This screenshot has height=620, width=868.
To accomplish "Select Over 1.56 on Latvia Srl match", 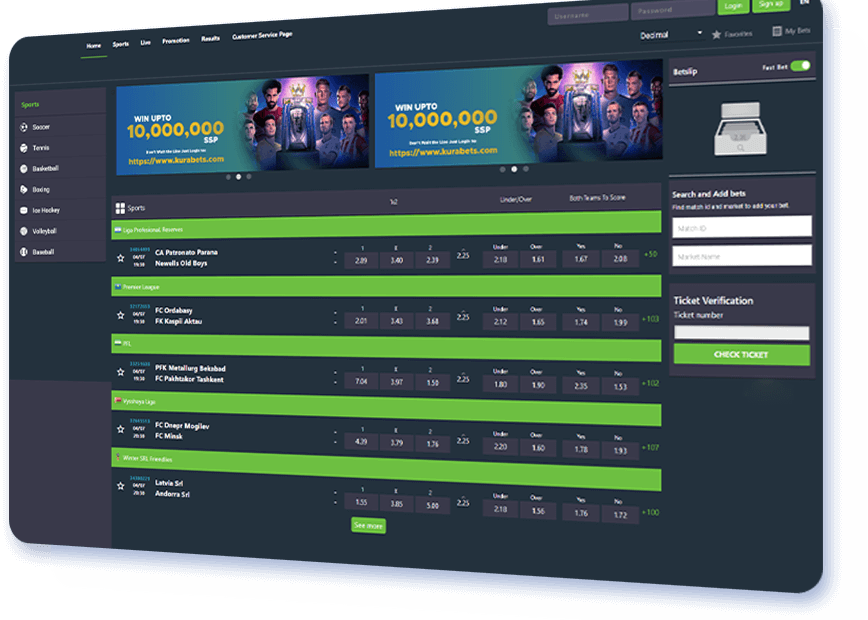I will tap(538, 511).
